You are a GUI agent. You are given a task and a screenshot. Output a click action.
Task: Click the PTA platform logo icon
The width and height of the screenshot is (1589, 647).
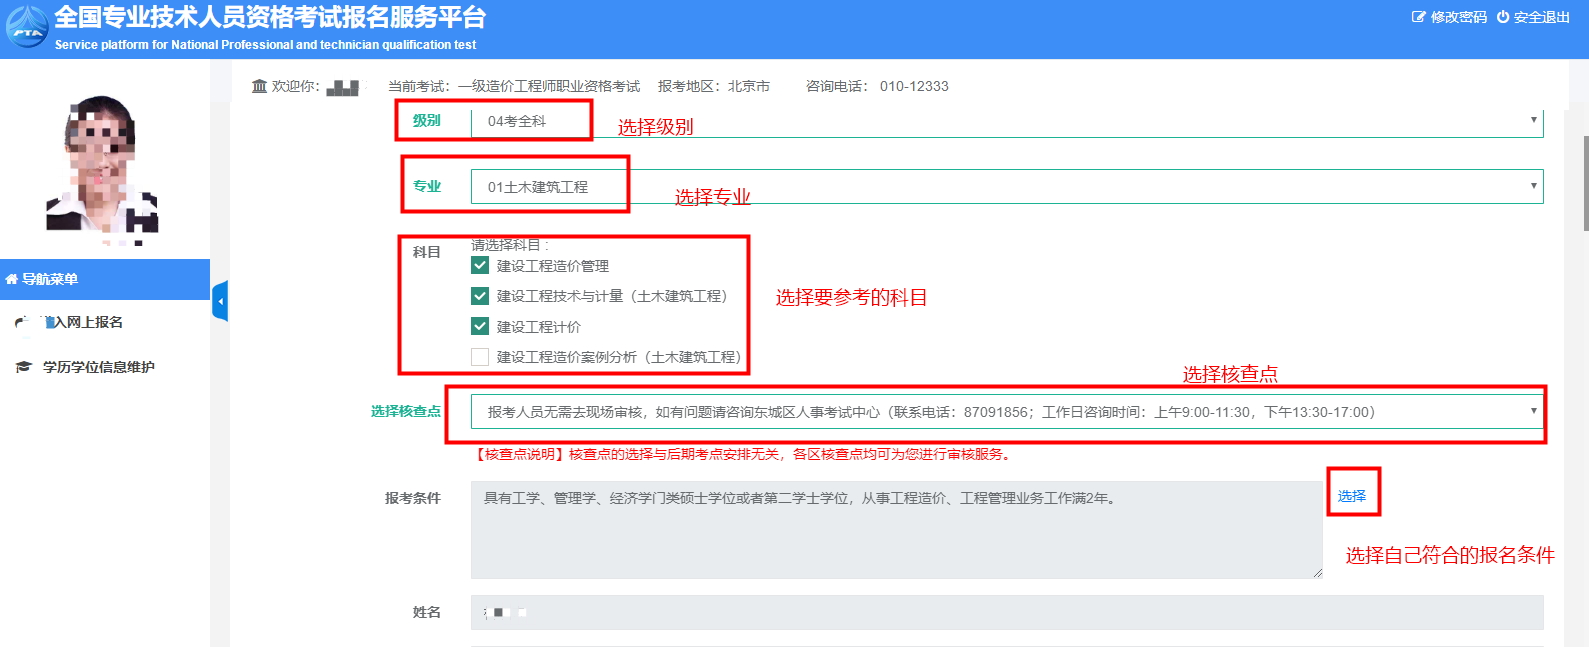[27, 28]
